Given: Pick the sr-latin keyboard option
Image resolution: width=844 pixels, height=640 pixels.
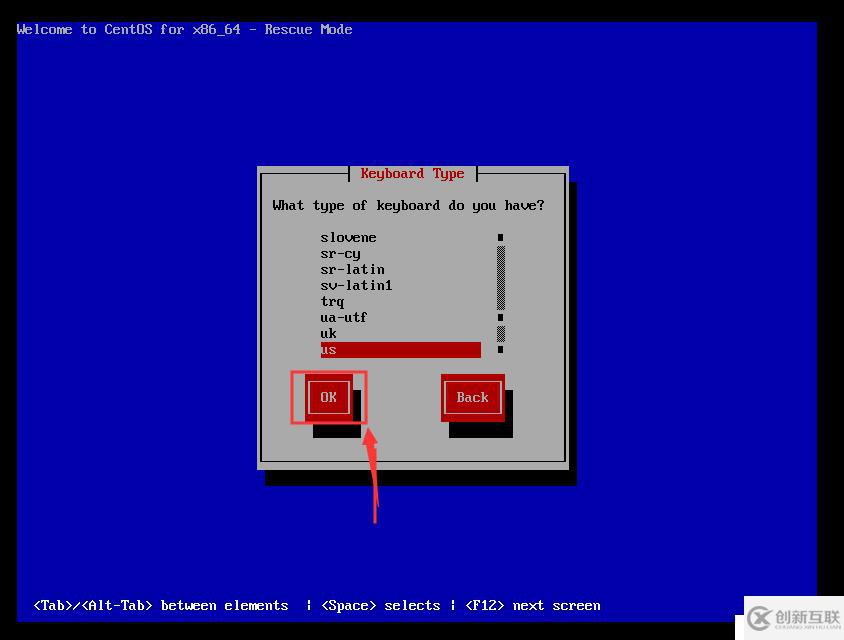Looking at the screenshot, I should click(x=353, y=269).
